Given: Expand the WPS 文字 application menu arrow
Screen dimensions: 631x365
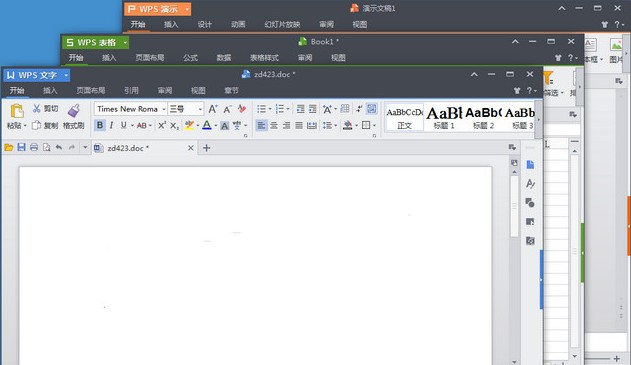Looking at the screenshot, I should [66, 75].
